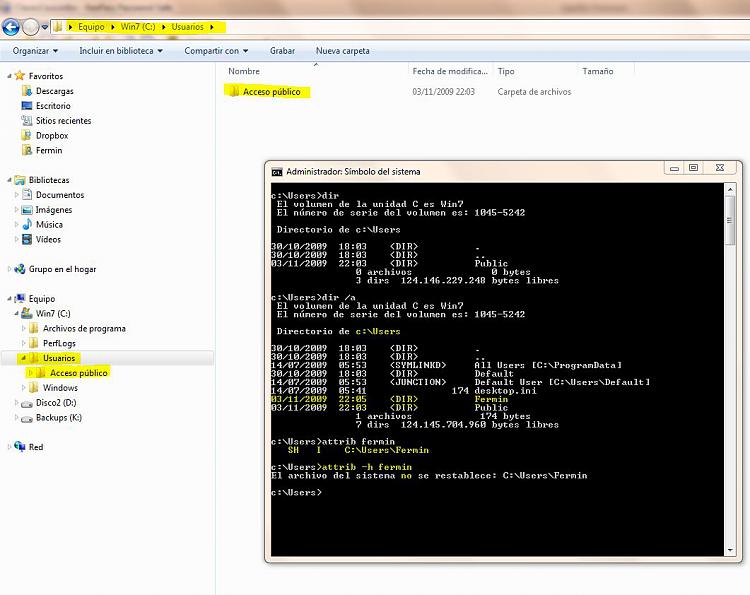Image resolution: width=750 pixels, height=595 pixels.
Task: Minimize the Símbolo del sistema window
Action: pyautogui.click(x=674, y=168)
